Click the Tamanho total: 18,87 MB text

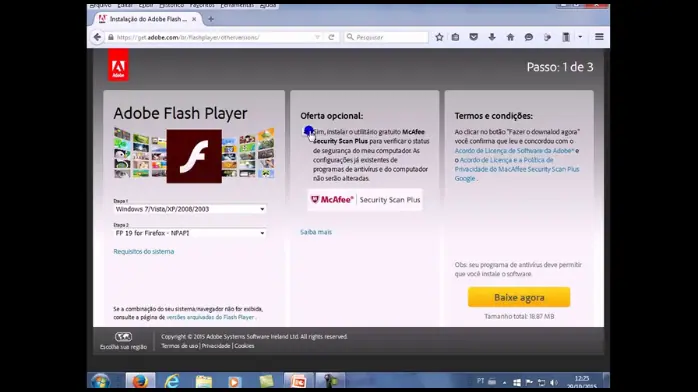519,316
